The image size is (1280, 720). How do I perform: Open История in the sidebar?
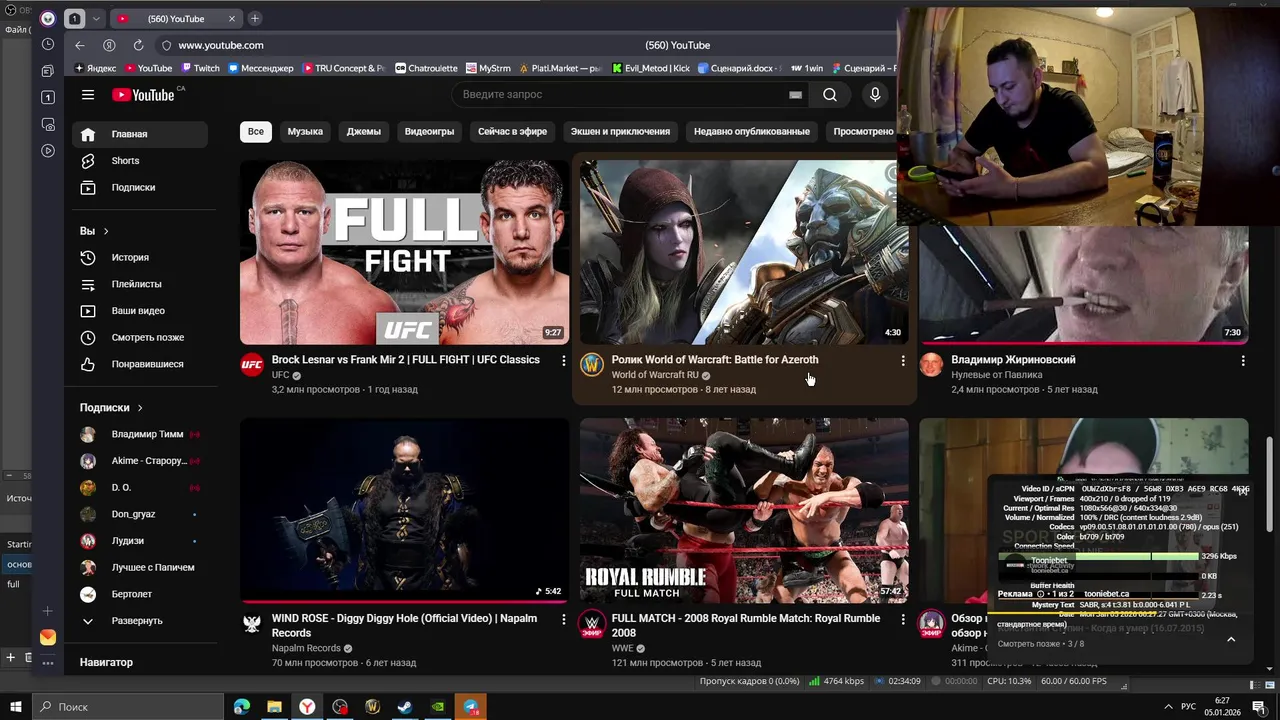pos(140,258)
